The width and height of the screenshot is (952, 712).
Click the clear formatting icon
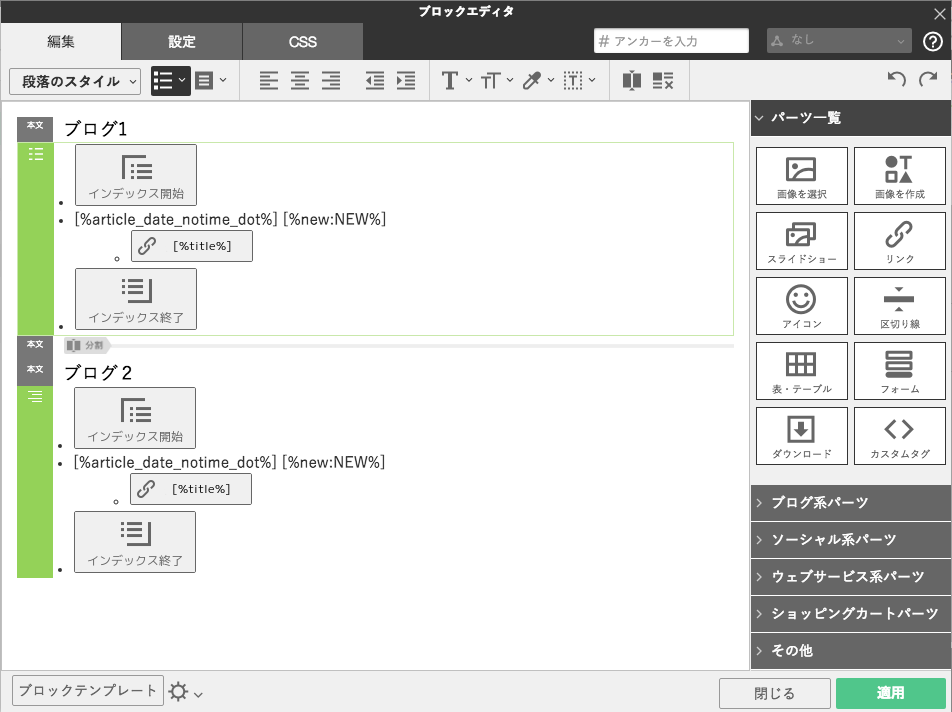pyautogui.click(x=663, y=80)
